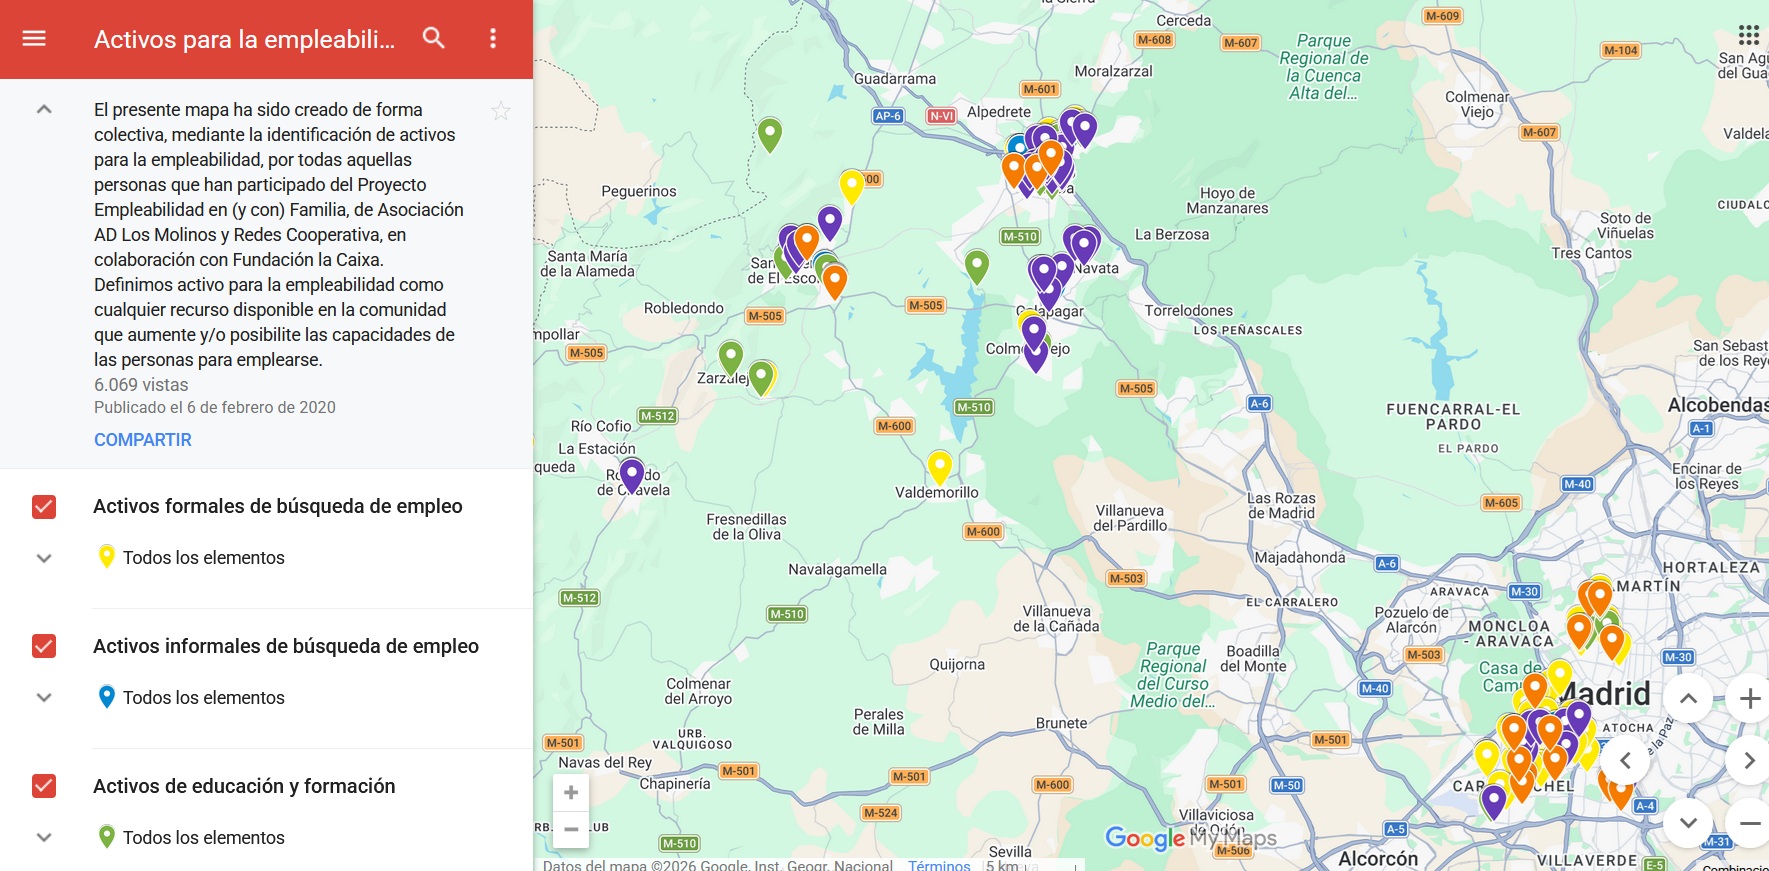Uncheck Activos formales de búsqueda de empleo
Screen dimensions: 1769x871
pyautogui.click(x=44, y=507)
